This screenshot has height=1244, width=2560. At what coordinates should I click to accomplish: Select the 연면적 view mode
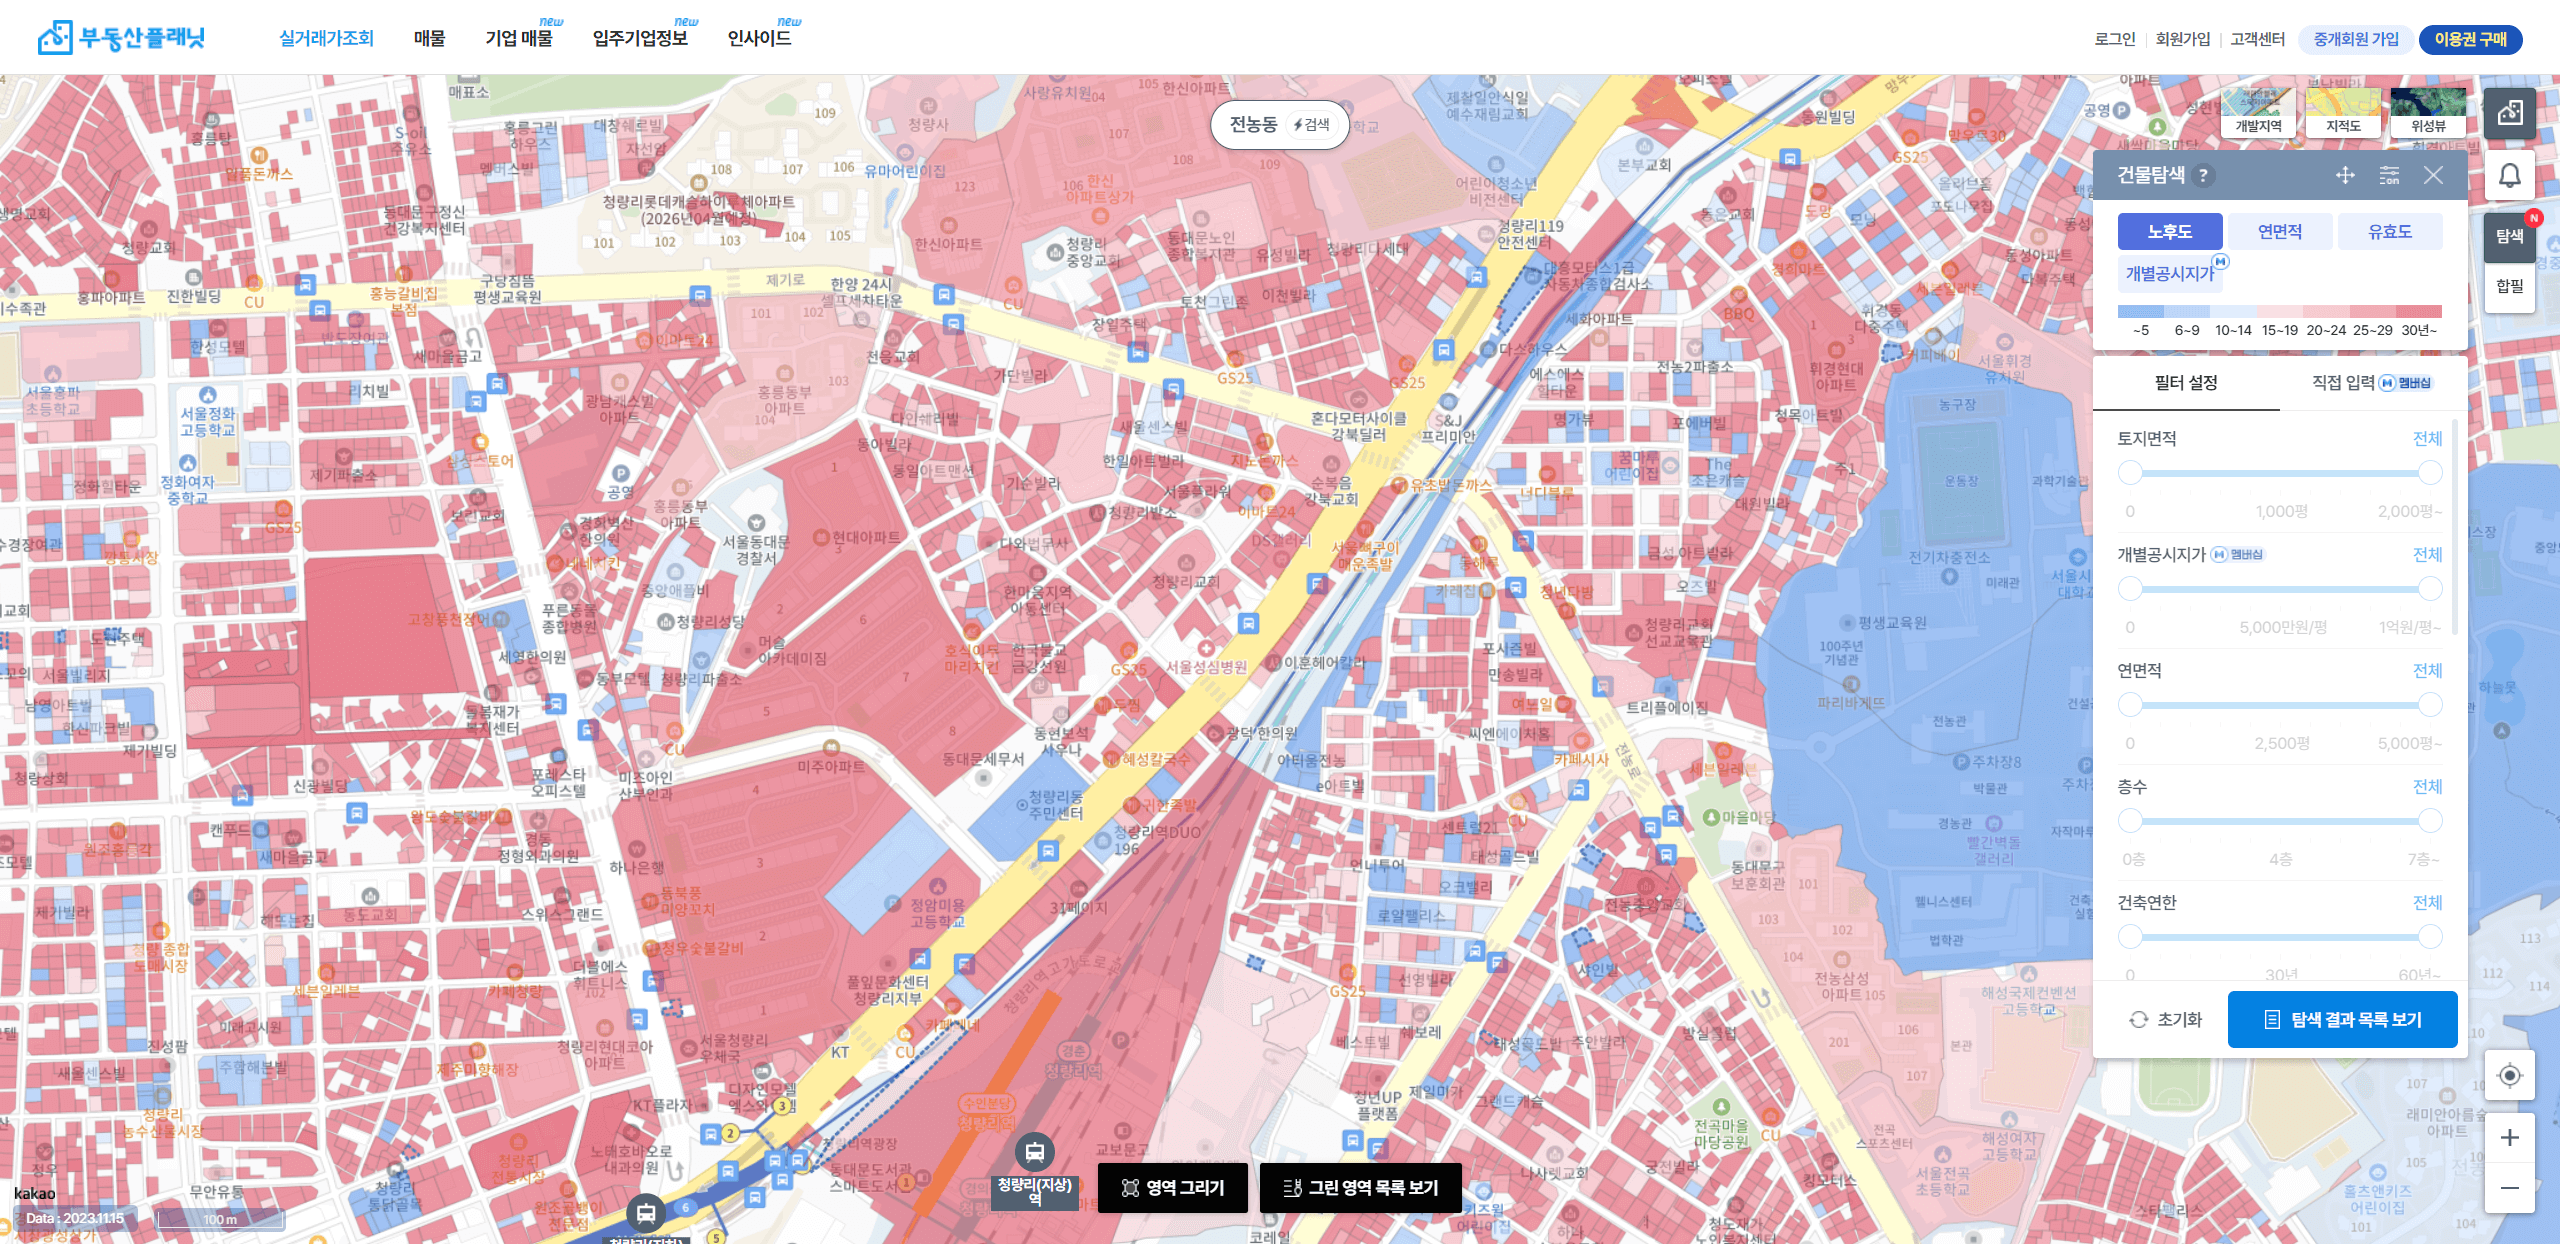pos(2279,232)
